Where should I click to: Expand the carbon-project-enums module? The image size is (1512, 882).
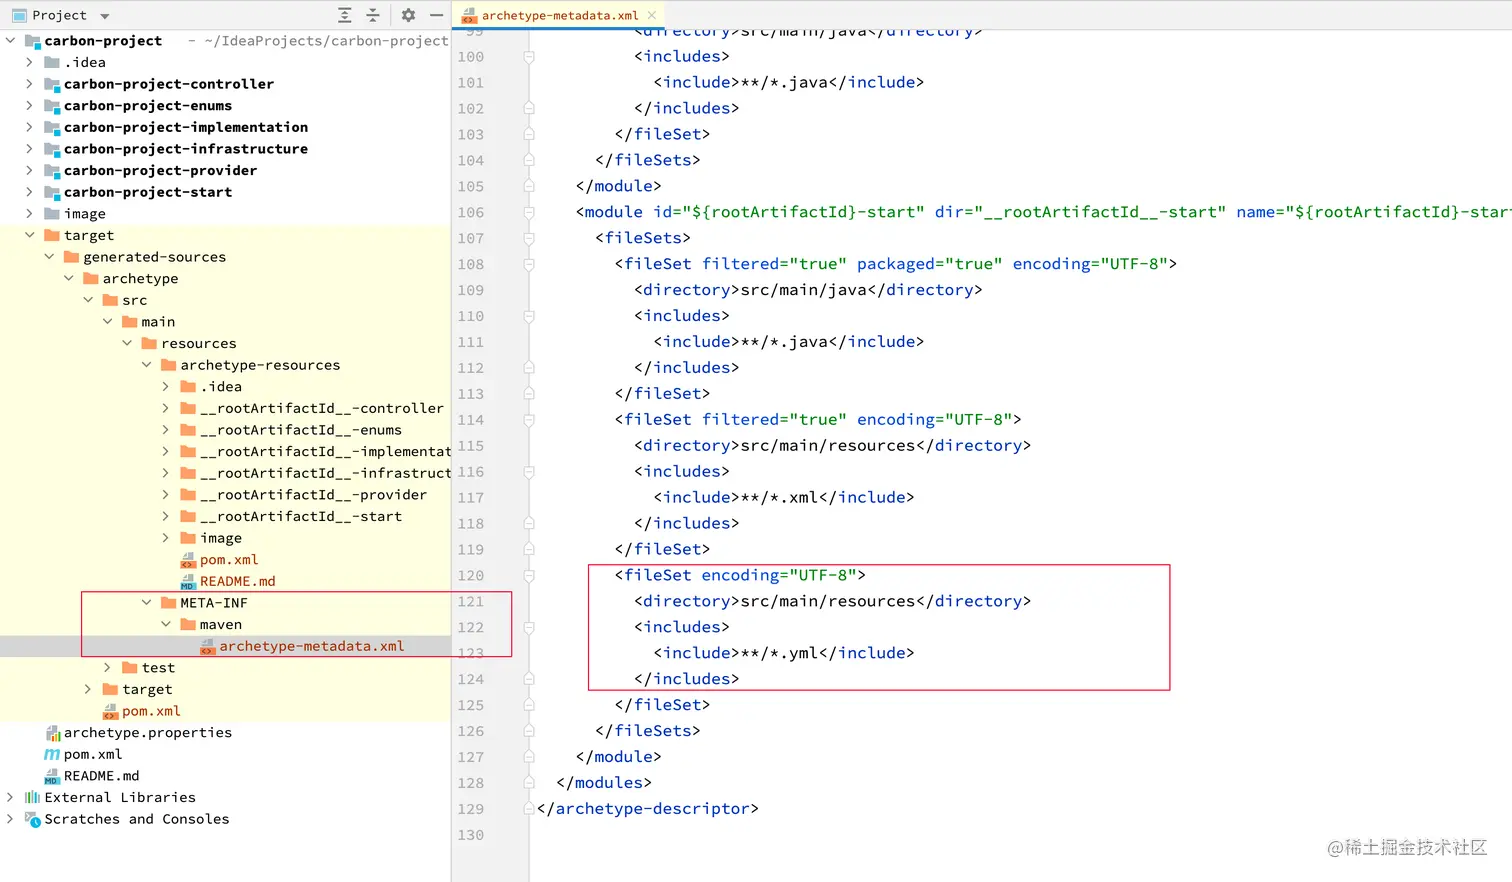(29, 105)
